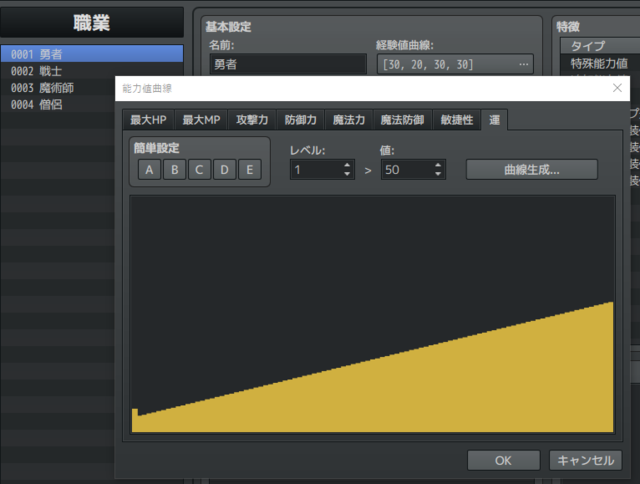Apply quick setting preset B
Image resolution: width=640 pixels, height=484 pixels.
[x=174, y=170]
